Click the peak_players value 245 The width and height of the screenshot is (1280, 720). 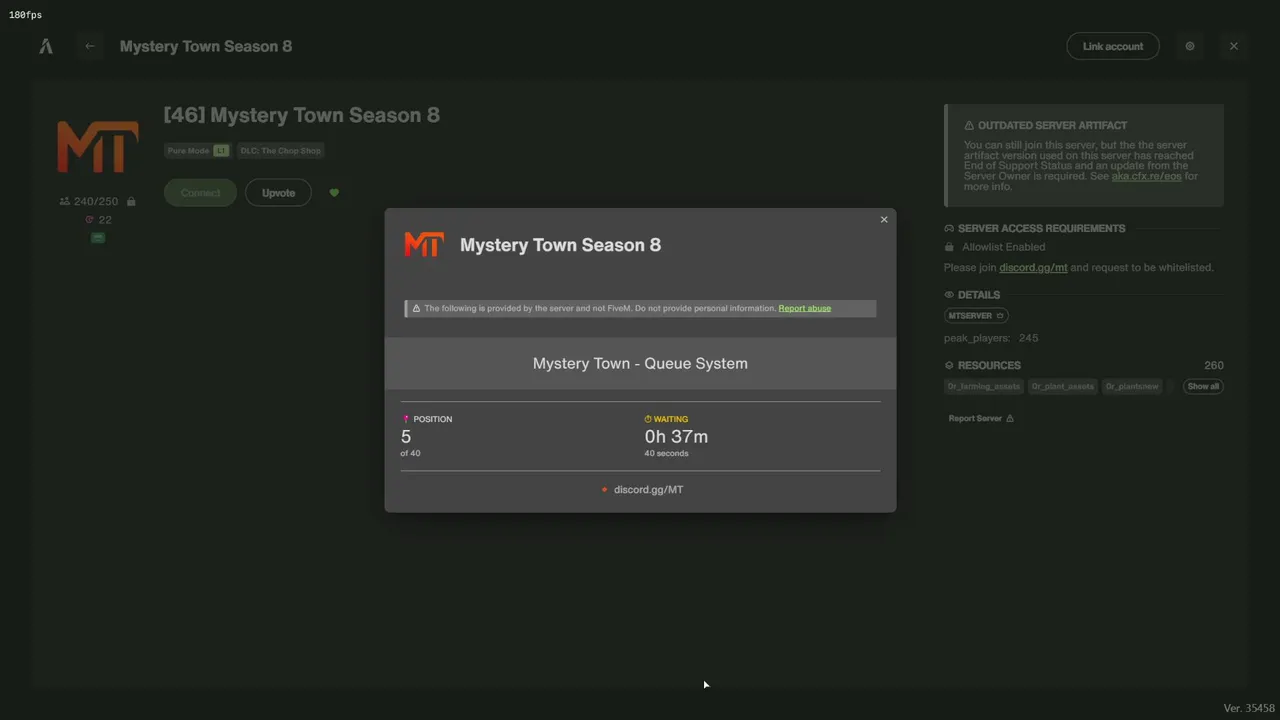click(1028, 339)
